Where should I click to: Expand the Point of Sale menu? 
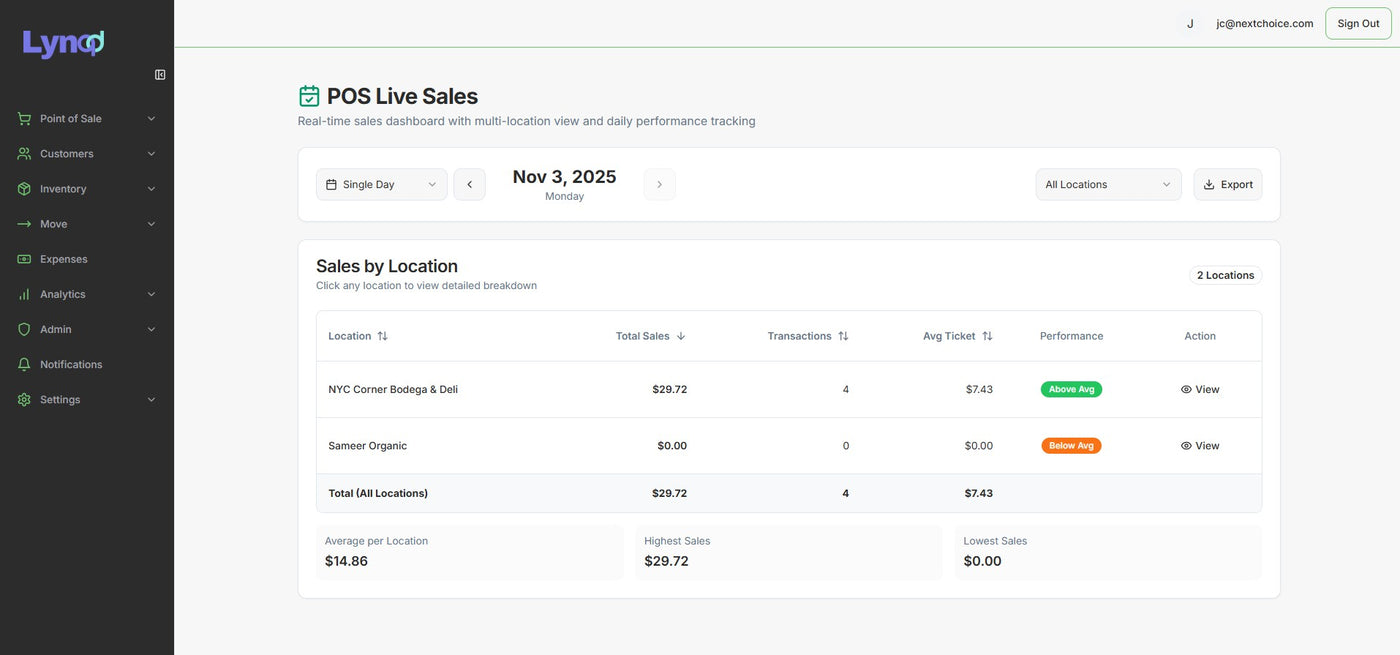tap(87, 119)
